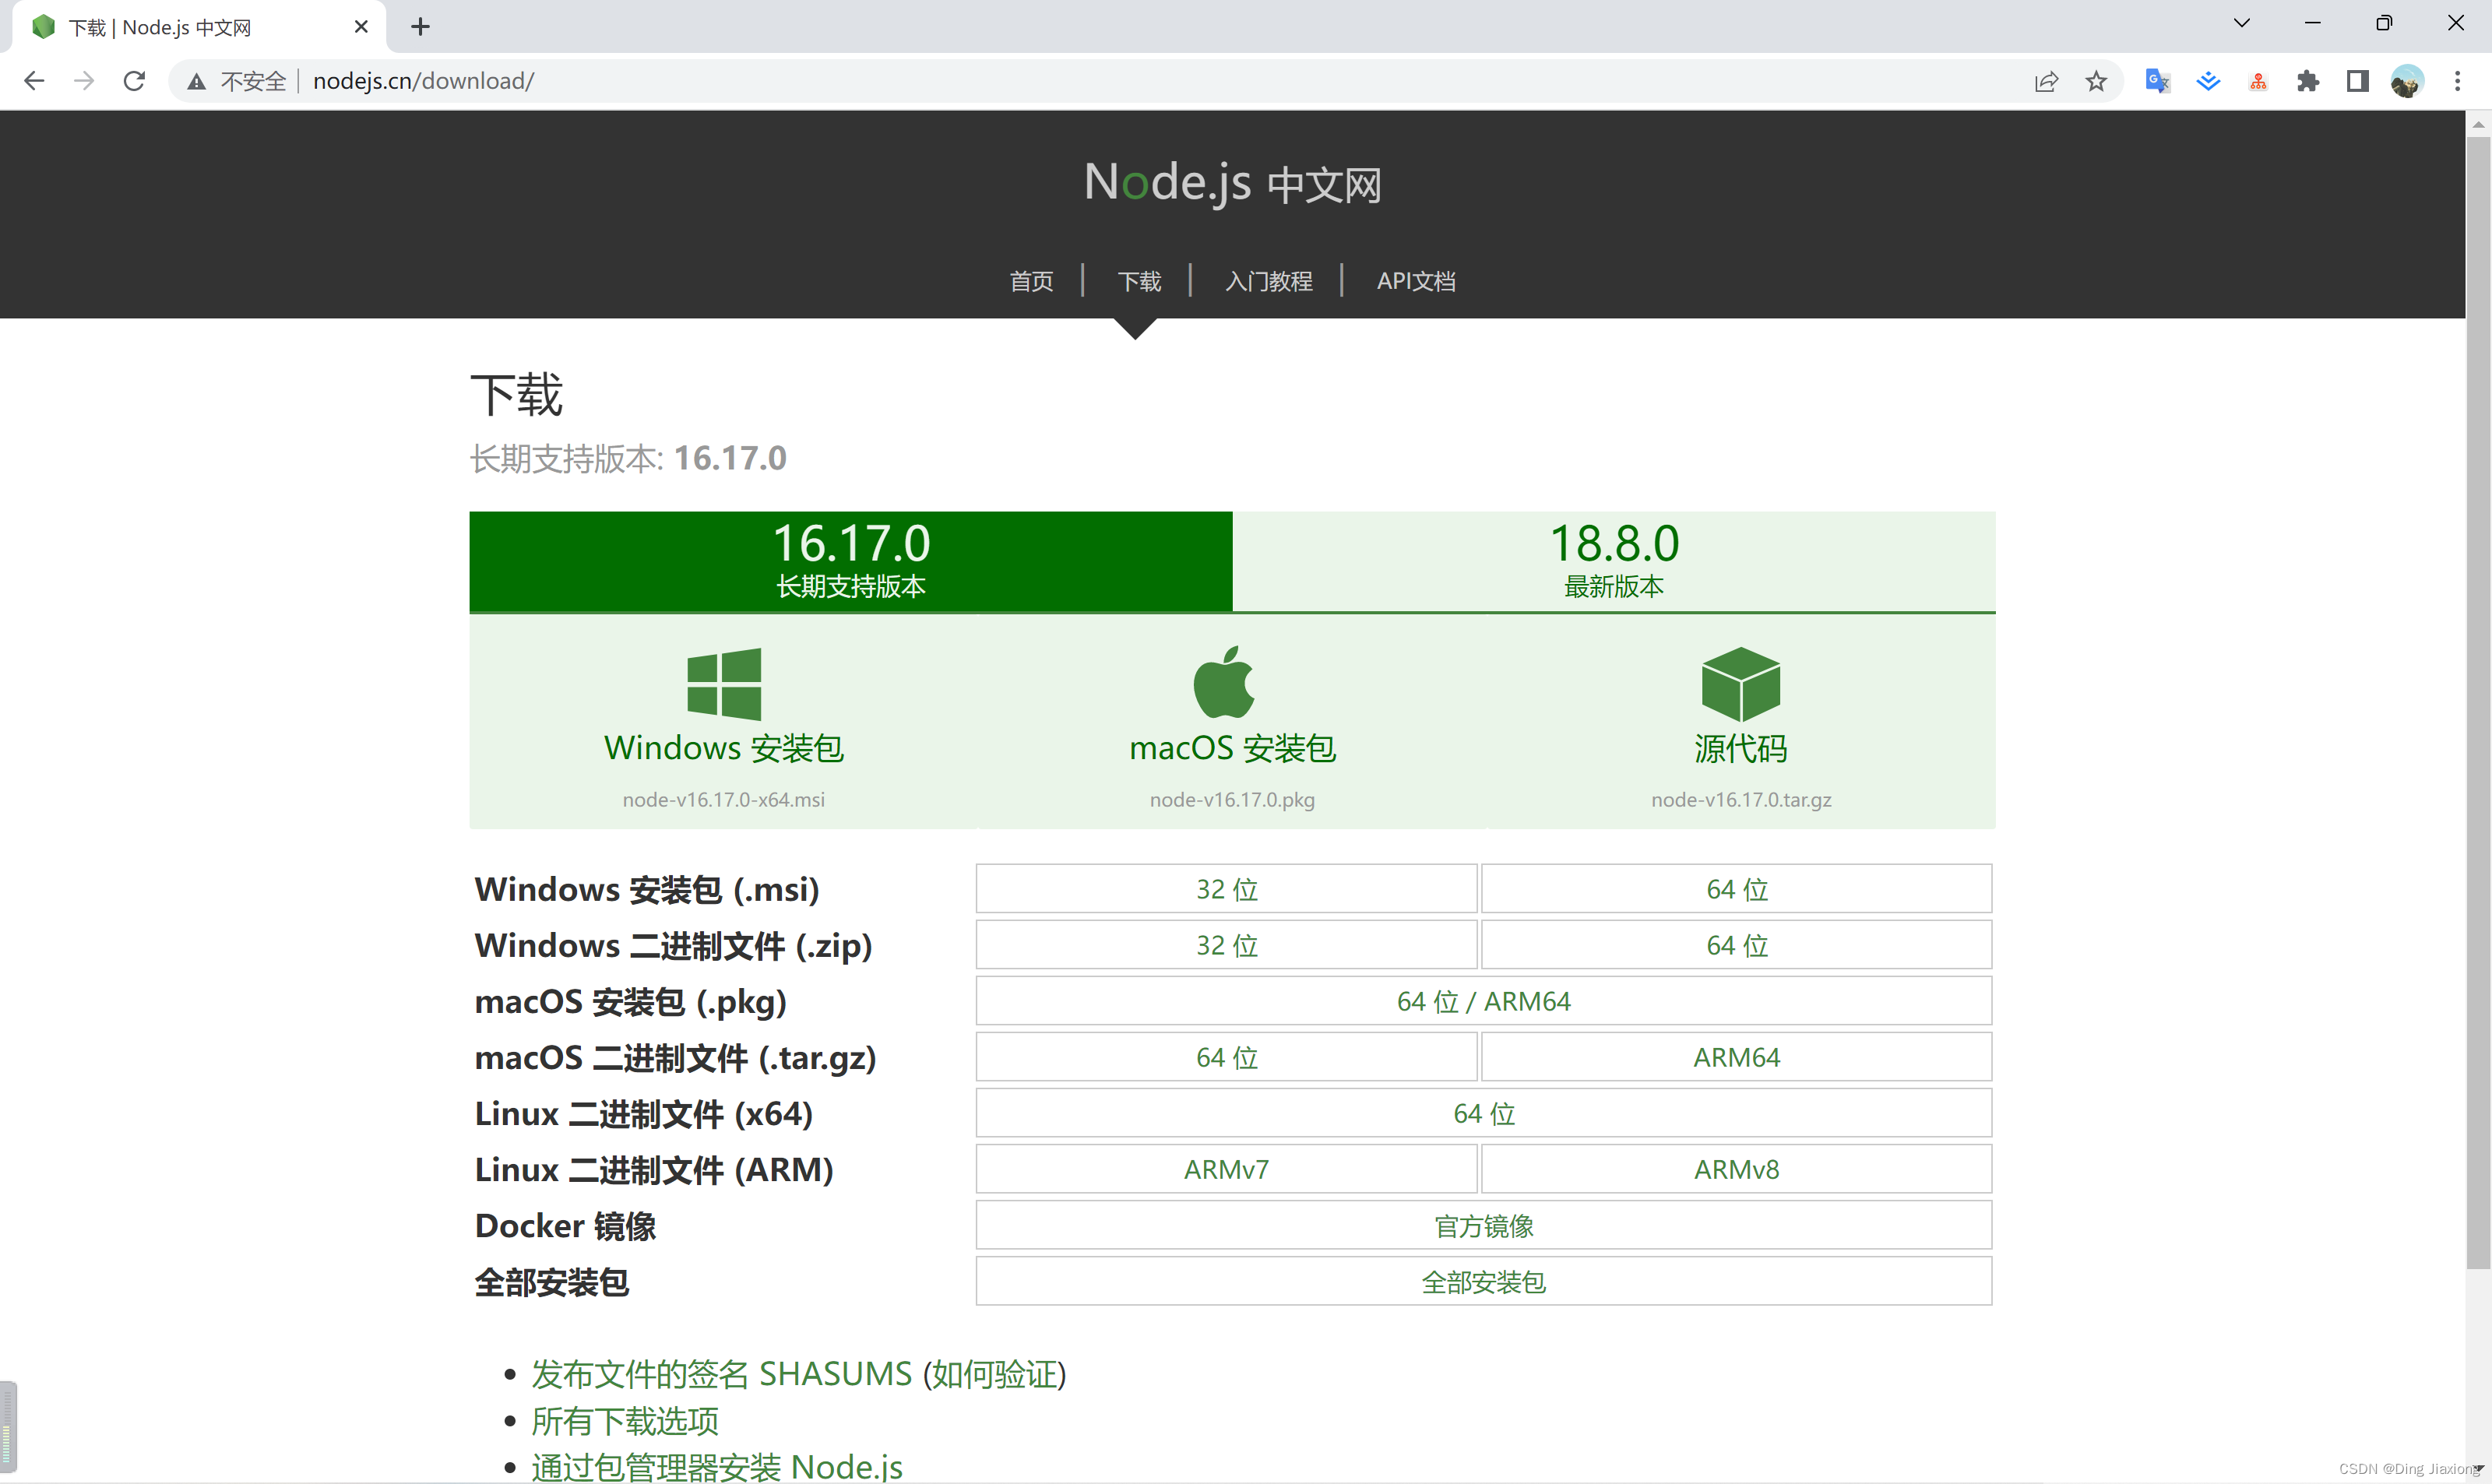The height and width of the screenshot is (1484, 2492).
Task: Open the tab search dropdown chevron
Action: pos(2241,24)
